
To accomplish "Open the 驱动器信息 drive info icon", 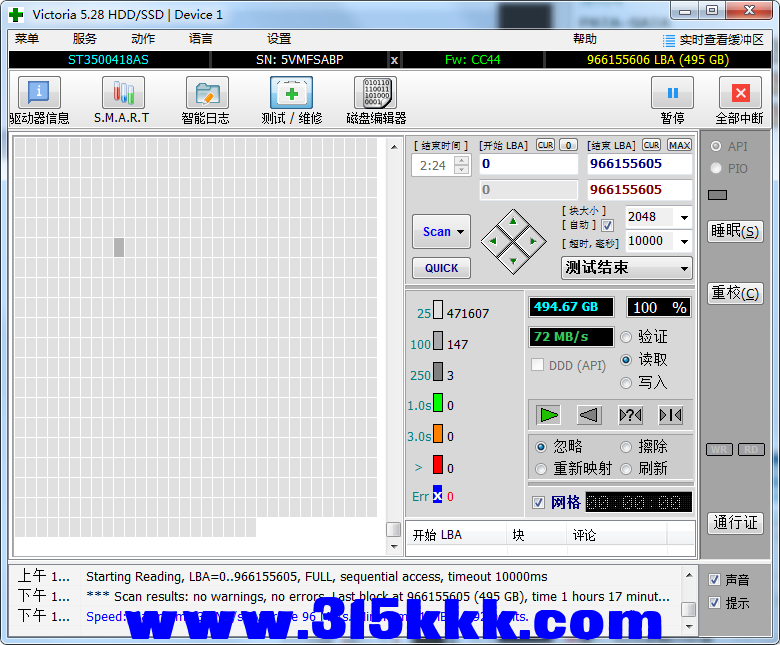I will (39, 94).
